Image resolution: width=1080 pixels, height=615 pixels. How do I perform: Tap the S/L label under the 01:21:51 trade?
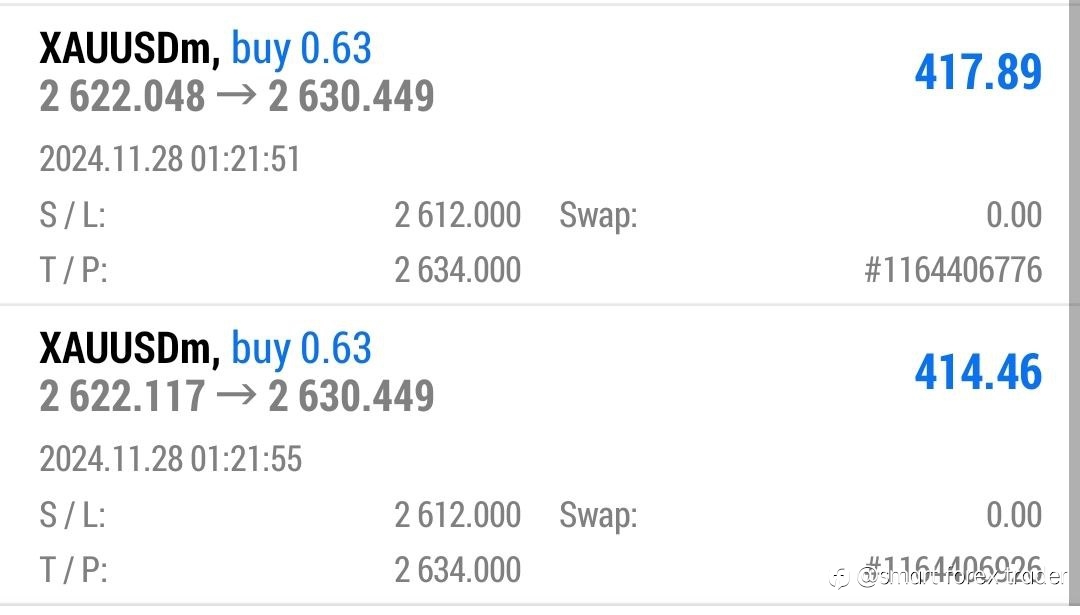pos(72,215)
